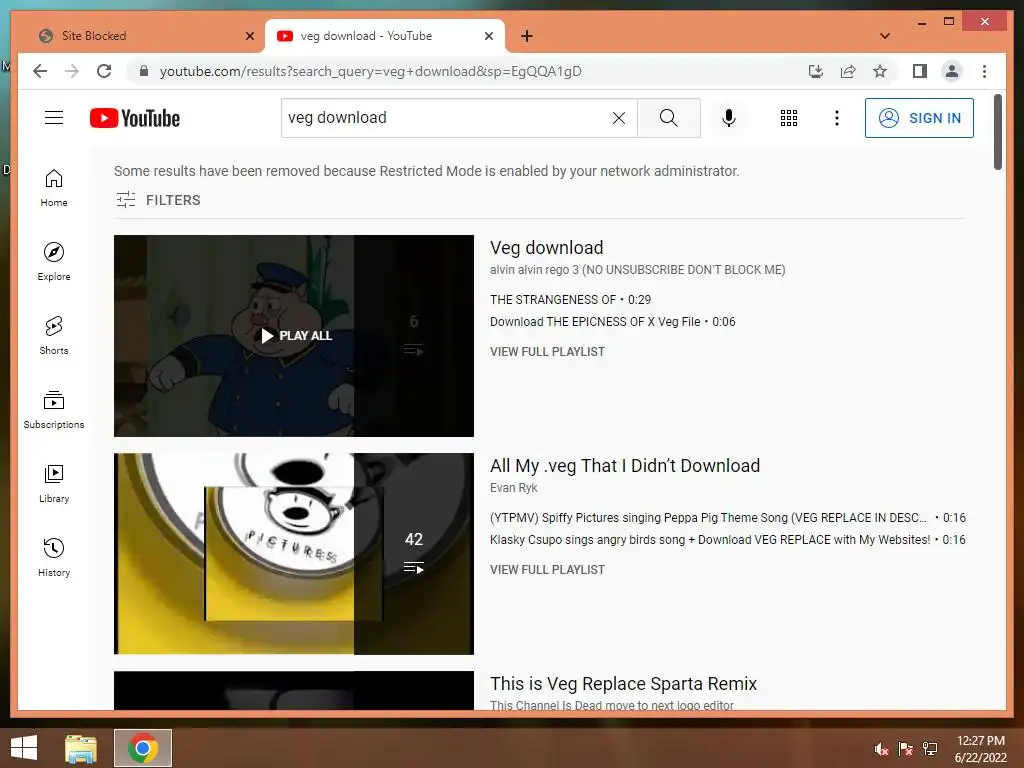Open Explore in sidebar
This screenshot has width=1024, height=768.
pyautogui.click(x=54, y=262)
